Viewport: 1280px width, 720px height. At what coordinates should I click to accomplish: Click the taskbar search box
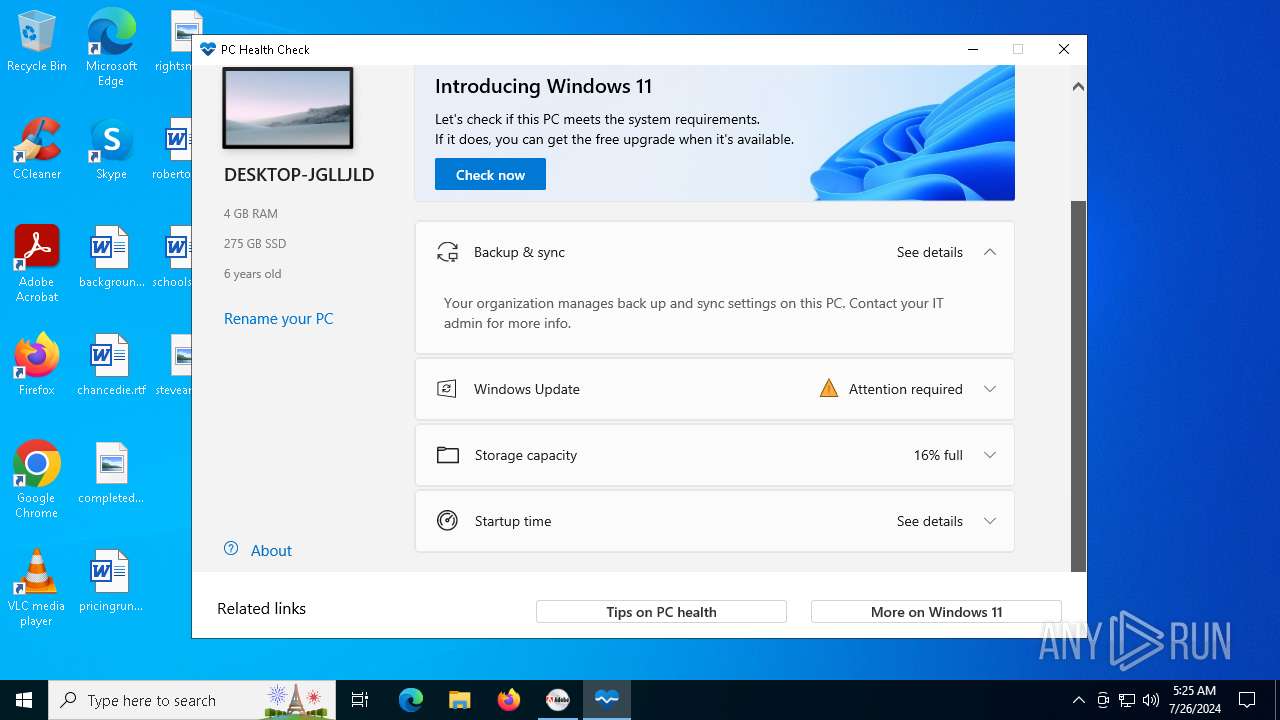[x=193, y=700]
